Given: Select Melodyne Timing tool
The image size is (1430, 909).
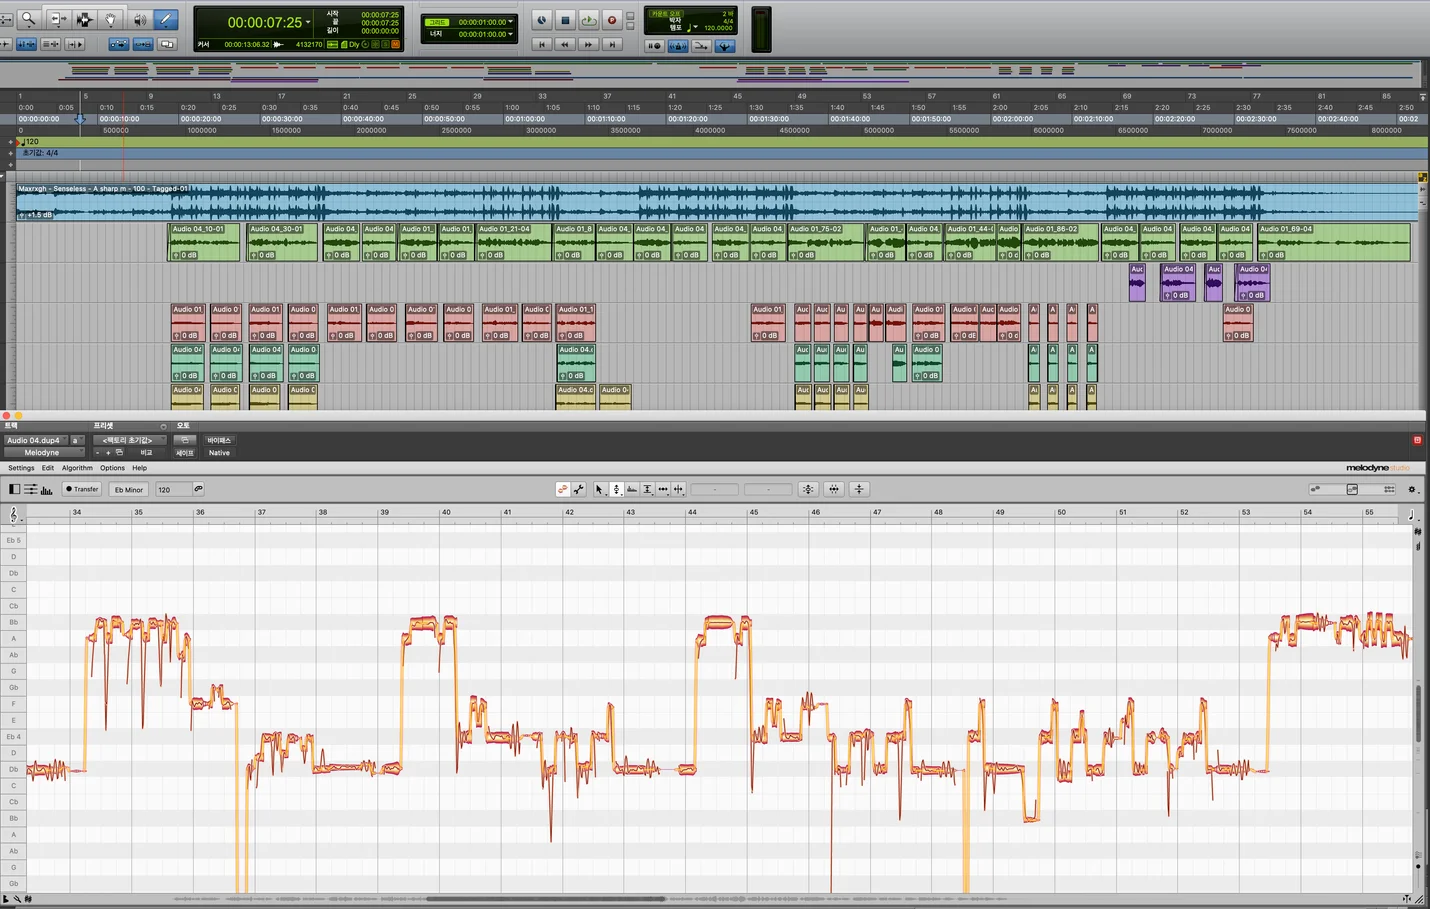Looking at the screenshot, I should [663, 489].
